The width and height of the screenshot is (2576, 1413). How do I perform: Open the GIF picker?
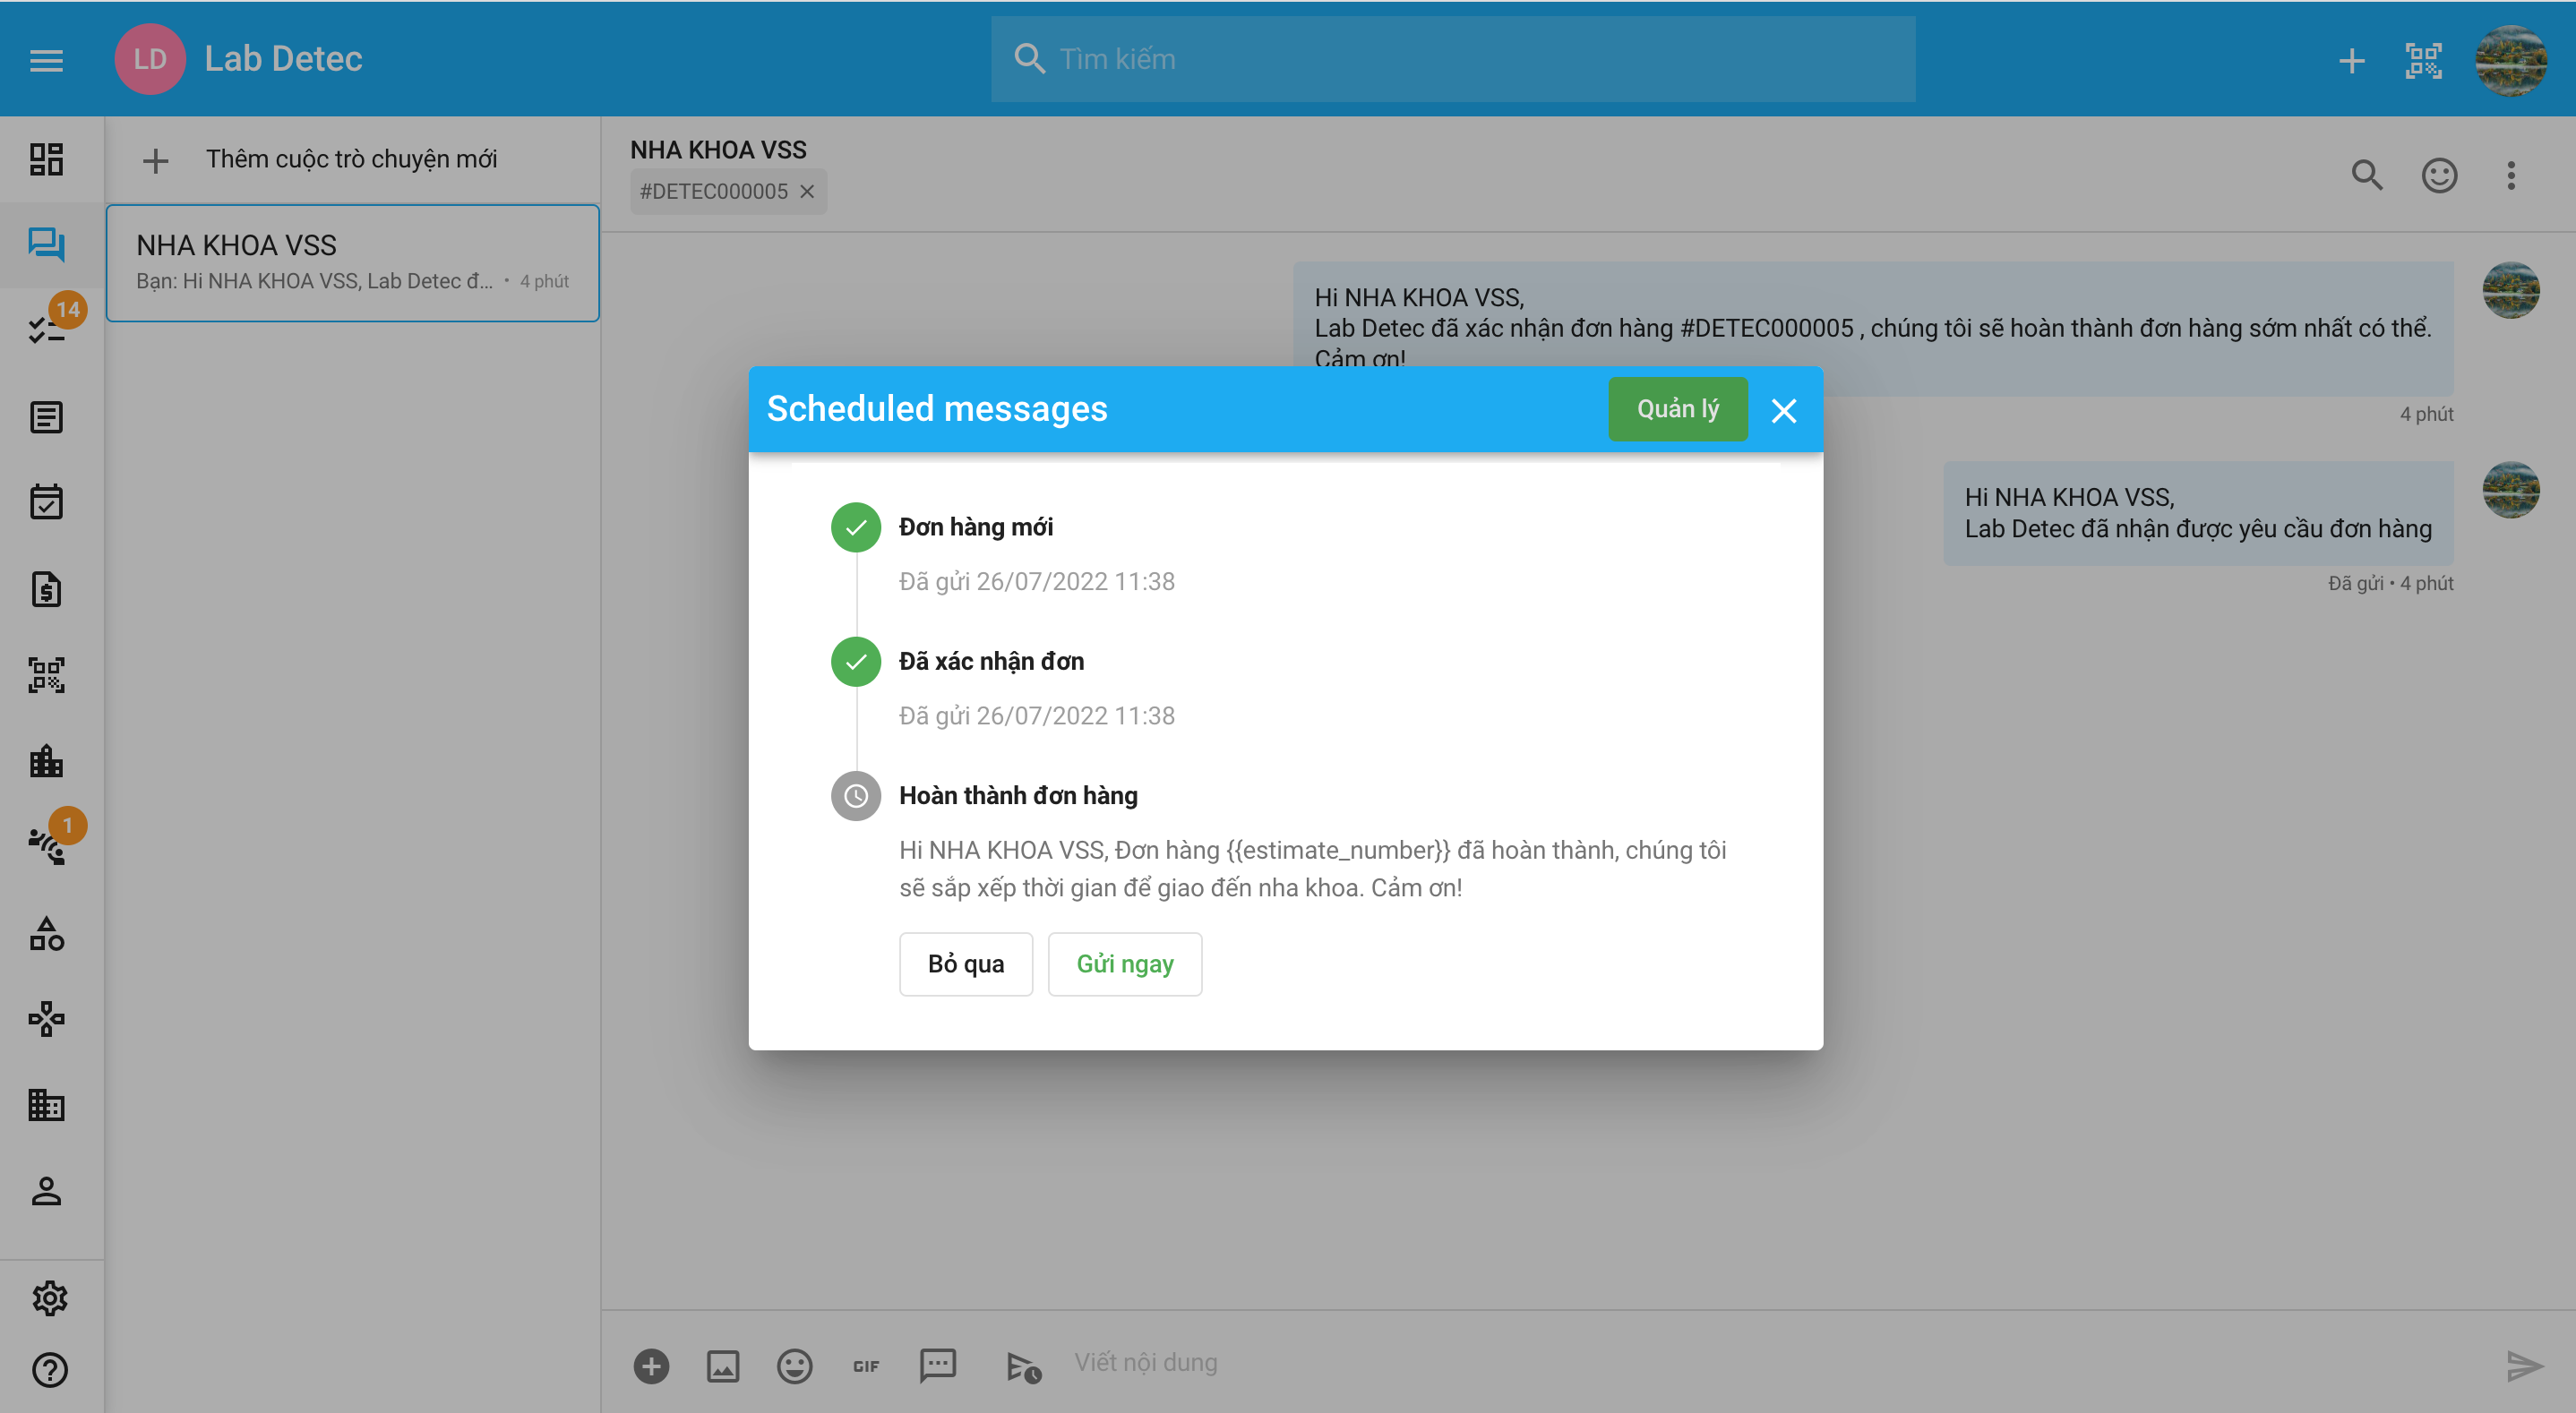[x=866, y=1366]
